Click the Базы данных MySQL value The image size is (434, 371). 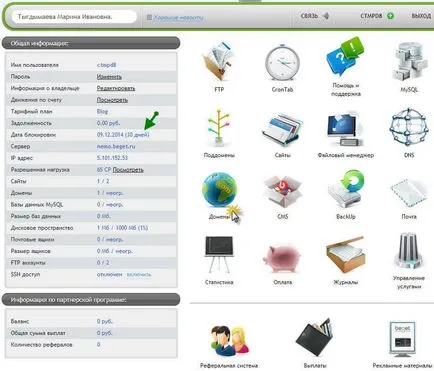coord(110,205)
